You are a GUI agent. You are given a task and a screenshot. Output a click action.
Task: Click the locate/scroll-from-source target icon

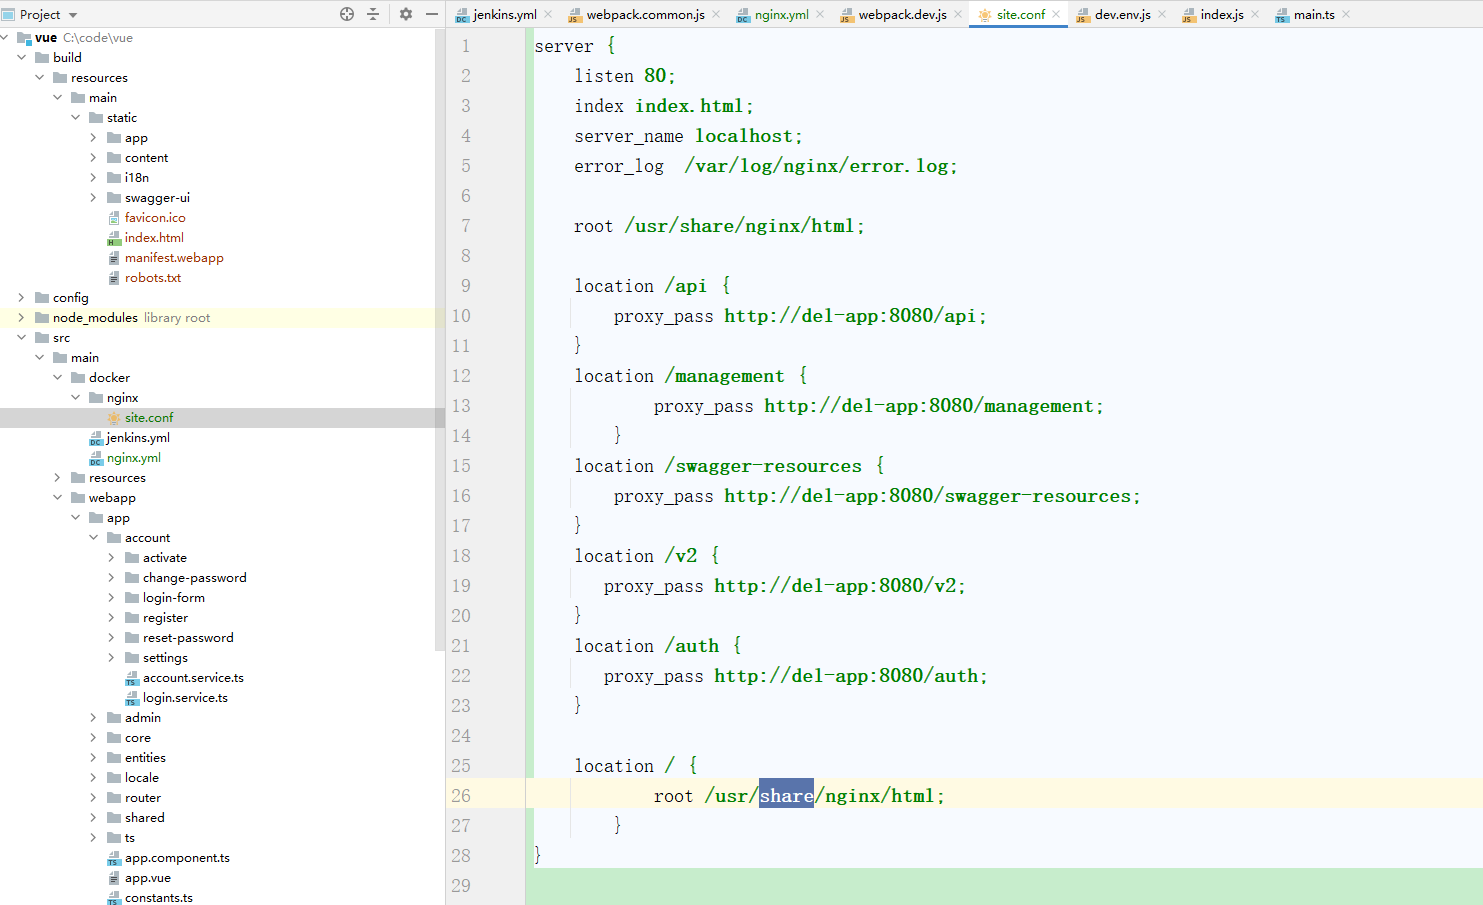click(347, 14)
